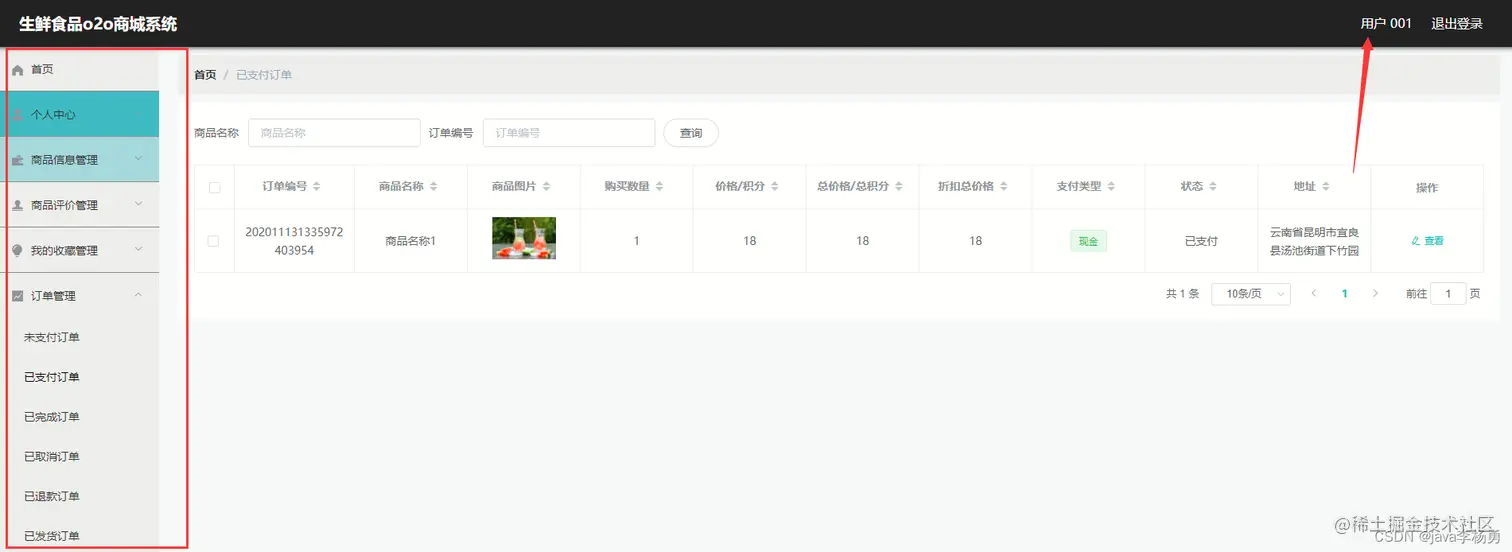Select 已支付订单 in the sidebar

52,377
